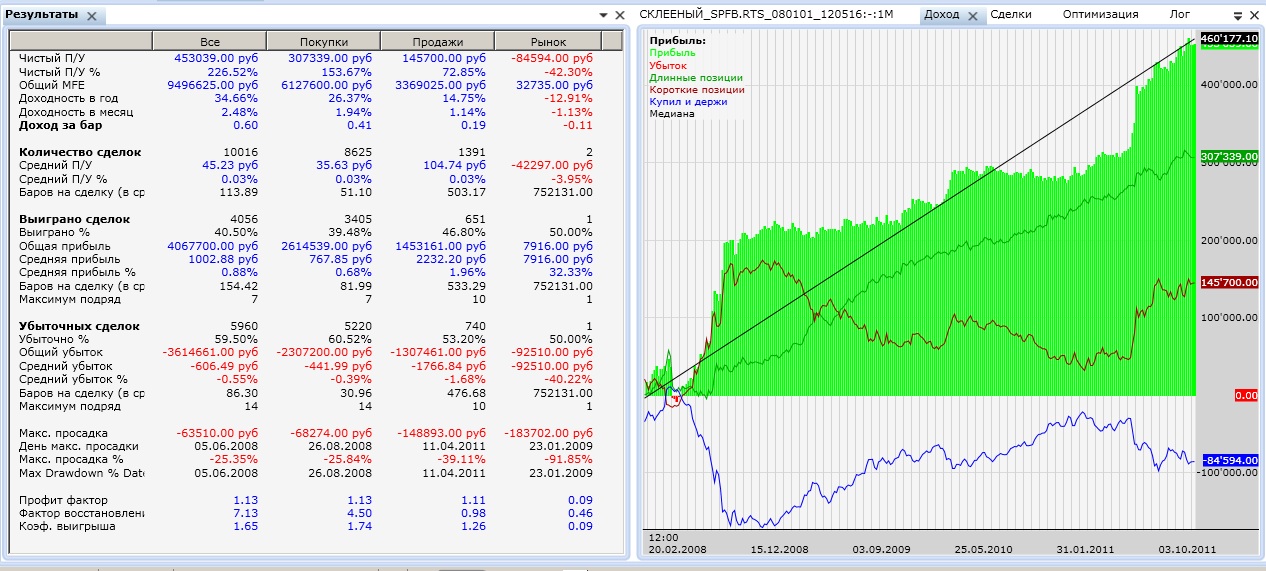The image size is (1266, 571).
Task: Click the Купил и держи legend entry
Action: 688,101
